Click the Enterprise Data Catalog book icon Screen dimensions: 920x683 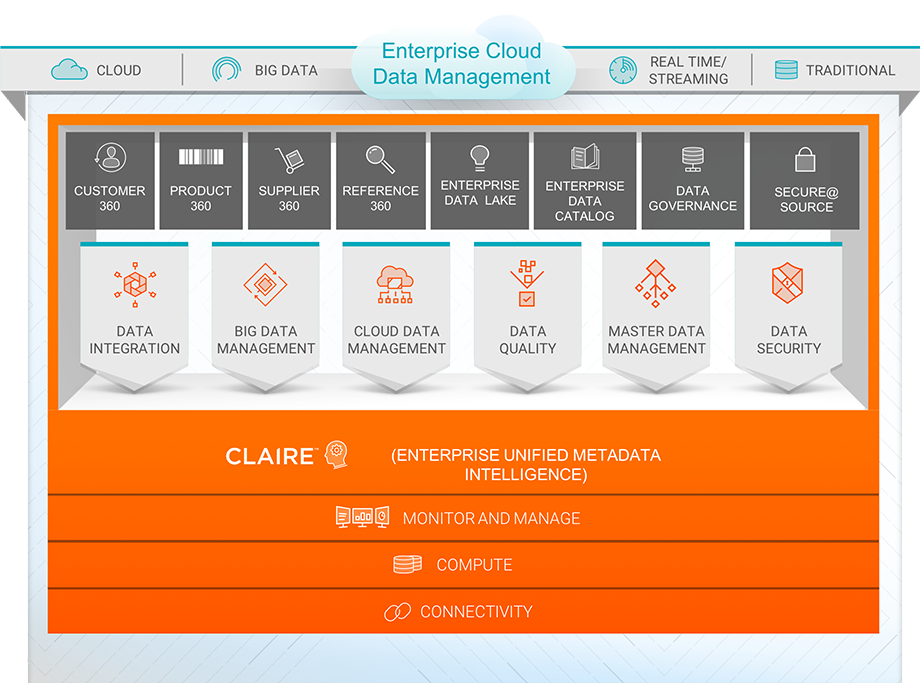(x=585, y=157)
